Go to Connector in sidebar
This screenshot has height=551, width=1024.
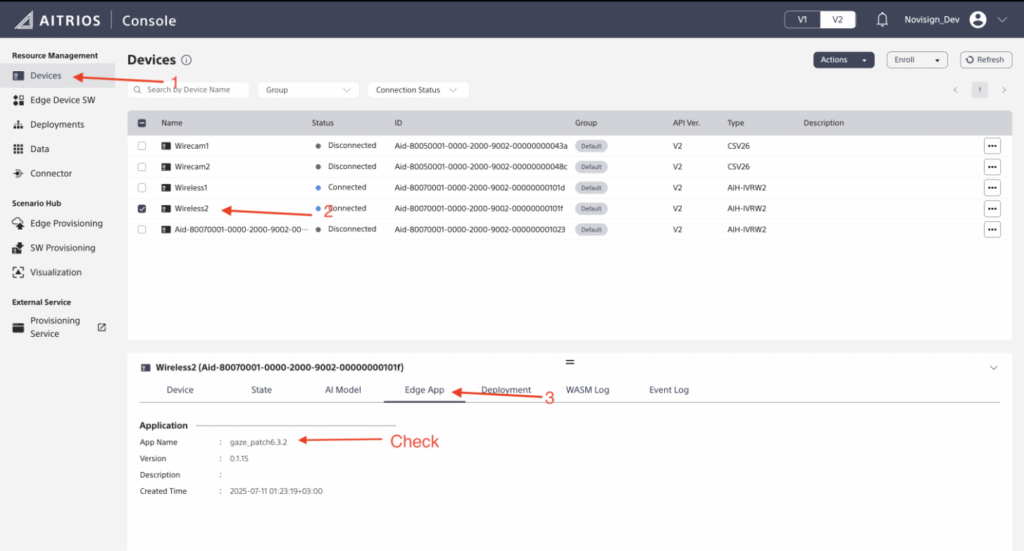pos(51,174)
